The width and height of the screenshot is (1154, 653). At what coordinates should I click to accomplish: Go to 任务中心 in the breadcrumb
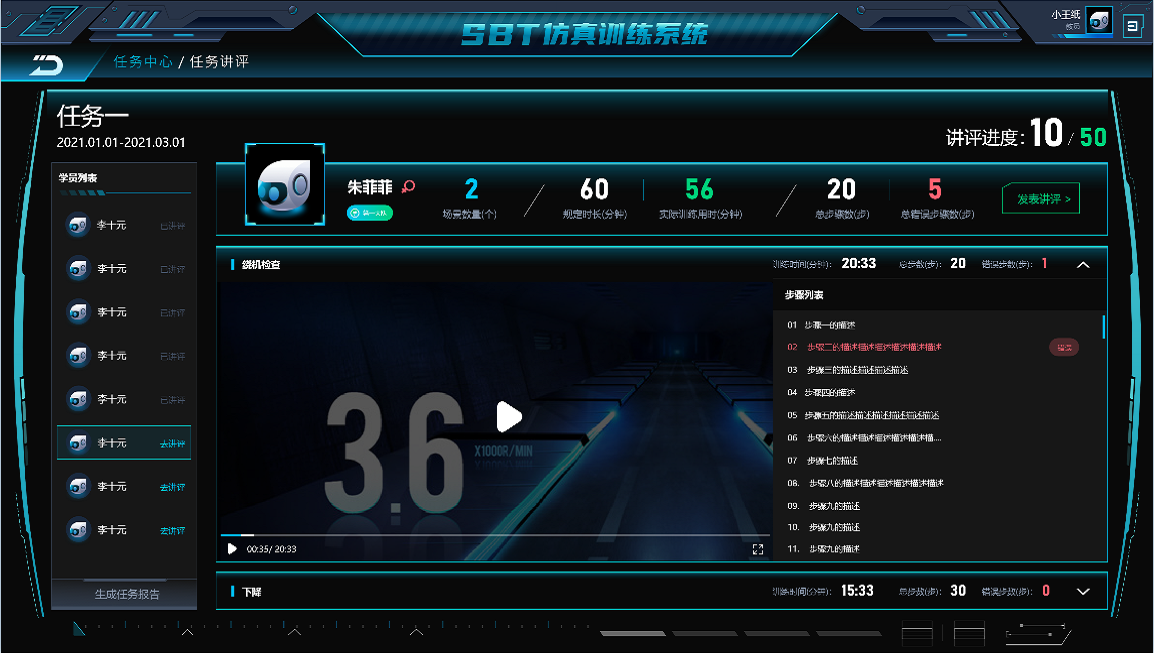point(143,62)
